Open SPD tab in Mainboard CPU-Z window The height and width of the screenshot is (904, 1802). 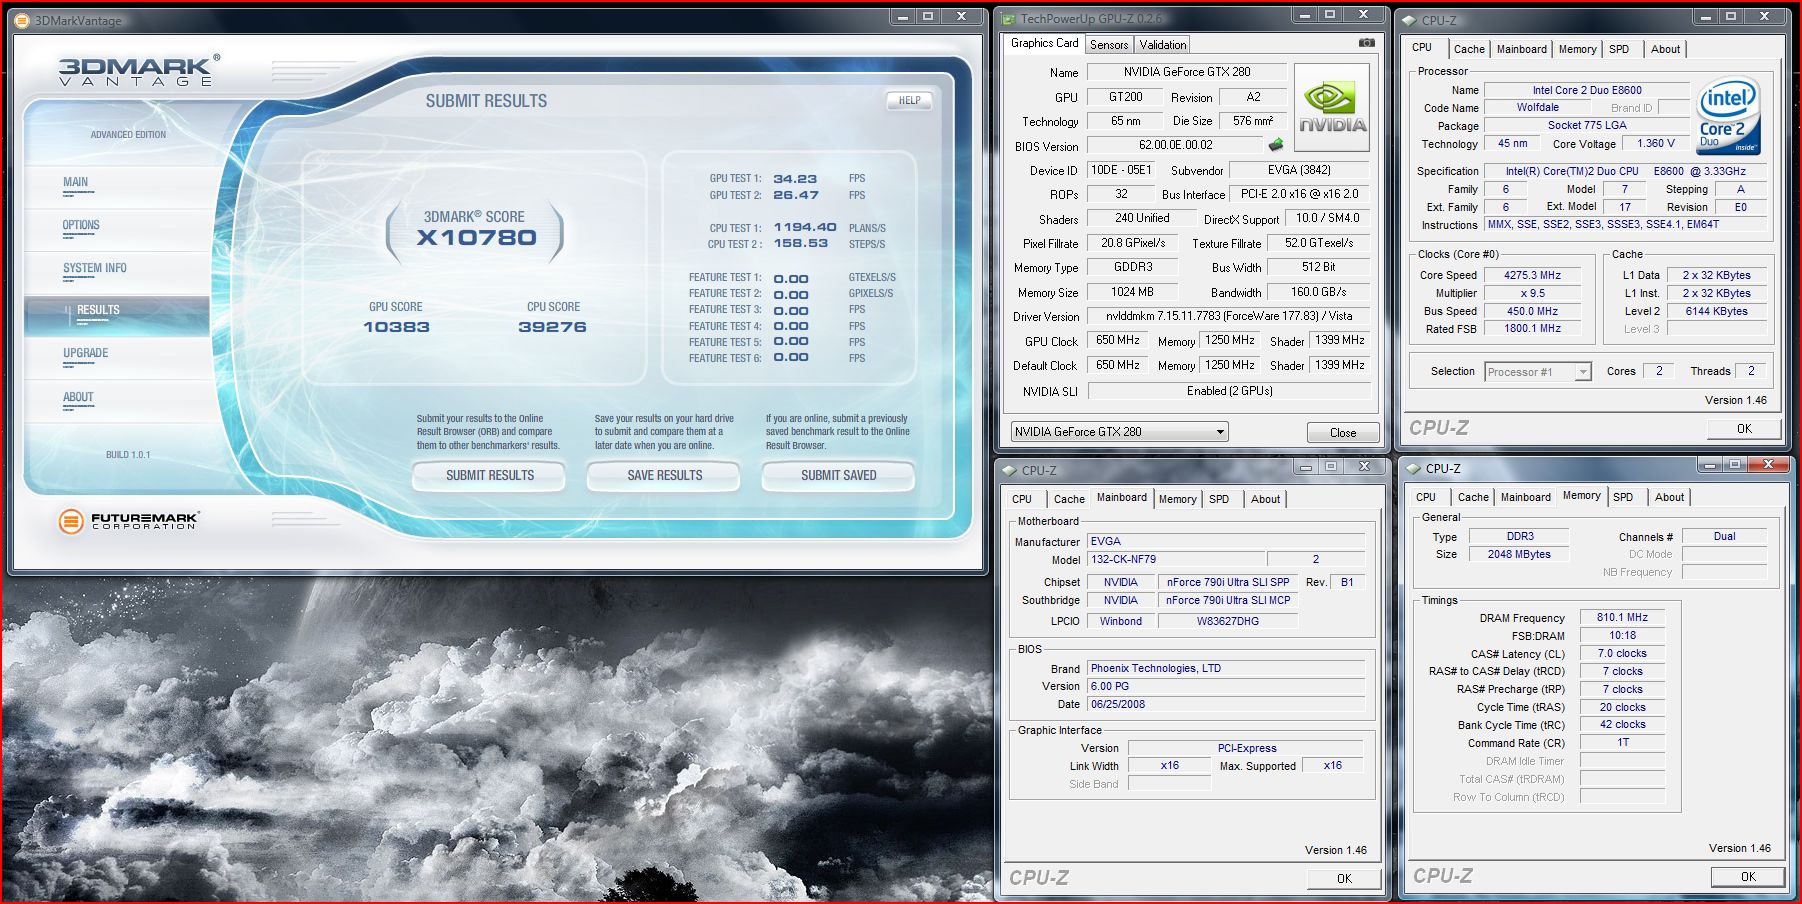tap(1219, 499)
